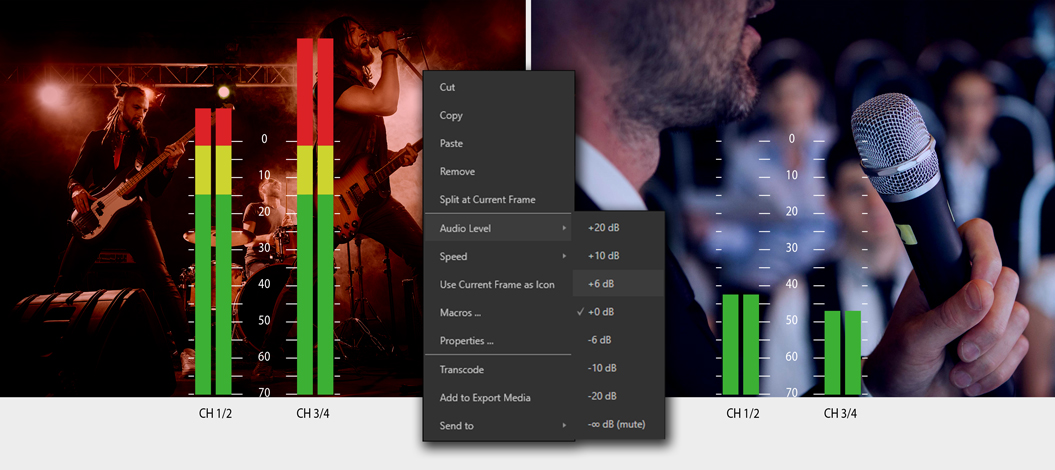The height and width of the screenshot is (470, 1055).
Task: Click Add to Export Media
Action: 485,397
